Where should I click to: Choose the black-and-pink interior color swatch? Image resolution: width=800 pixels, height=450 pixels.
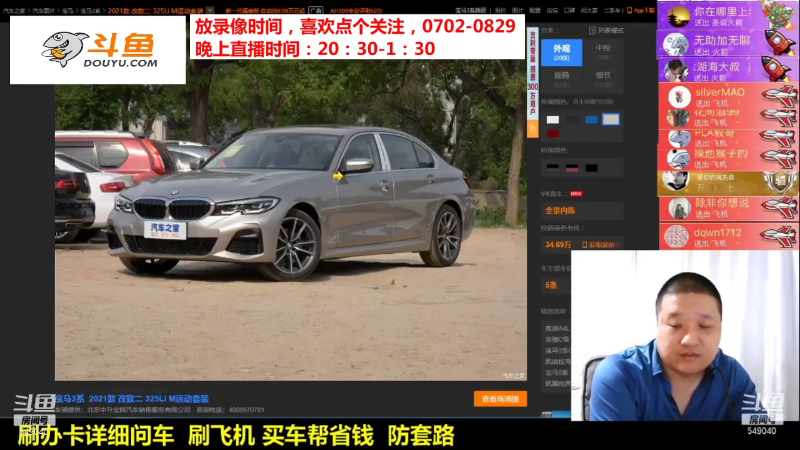pos(572,167)
